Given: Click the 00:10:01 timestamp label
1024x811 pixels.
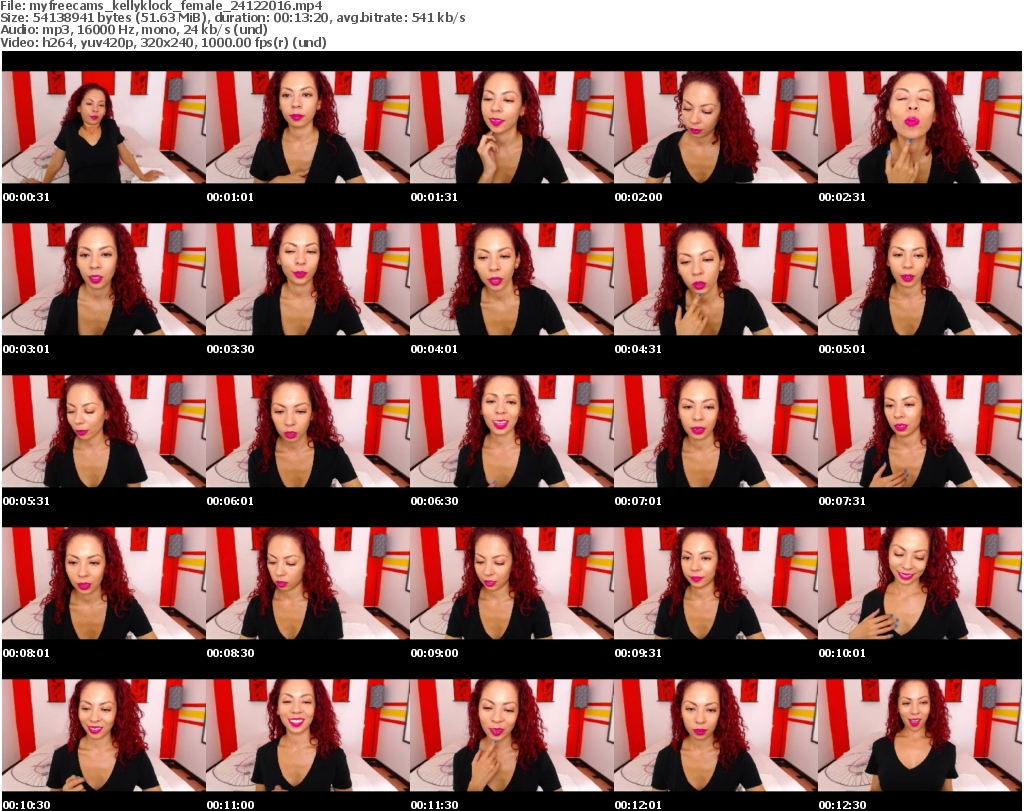Looking at the screenshot, I should pyautogui.click(x=842, y=653).
